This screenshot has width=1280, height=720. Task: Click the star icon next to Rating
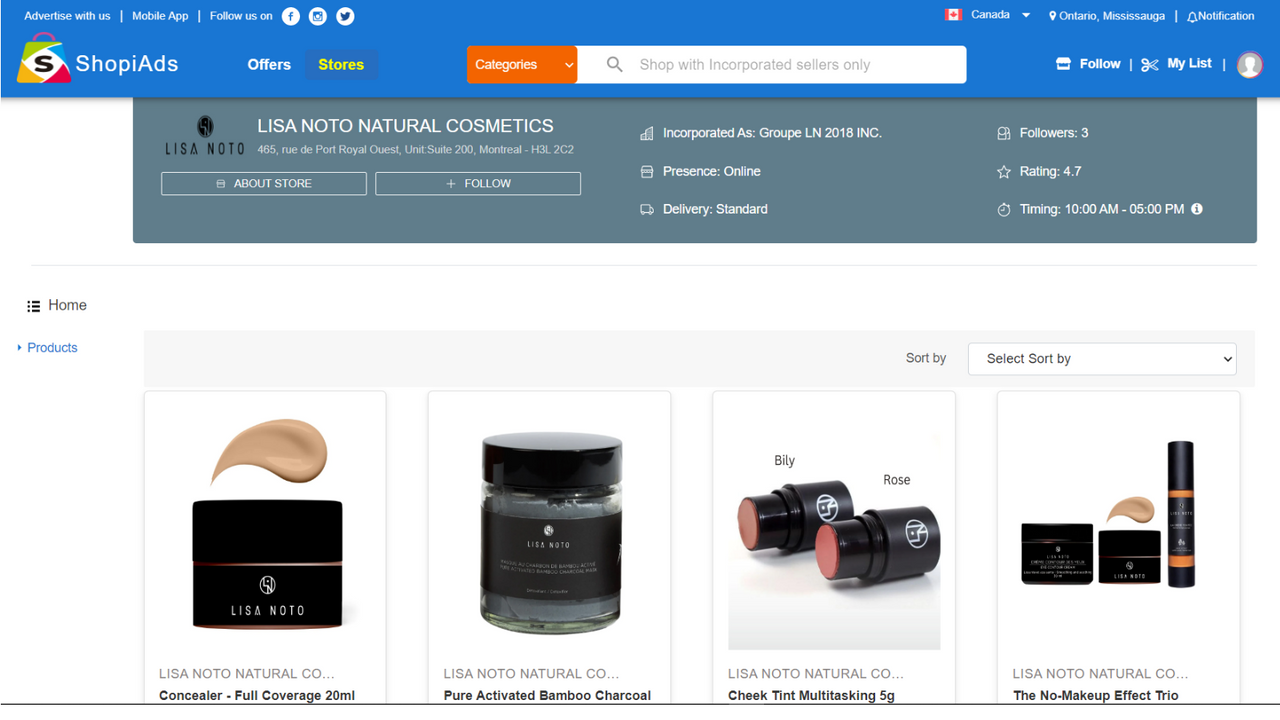pyautogui.click(x=1004, y=172)
